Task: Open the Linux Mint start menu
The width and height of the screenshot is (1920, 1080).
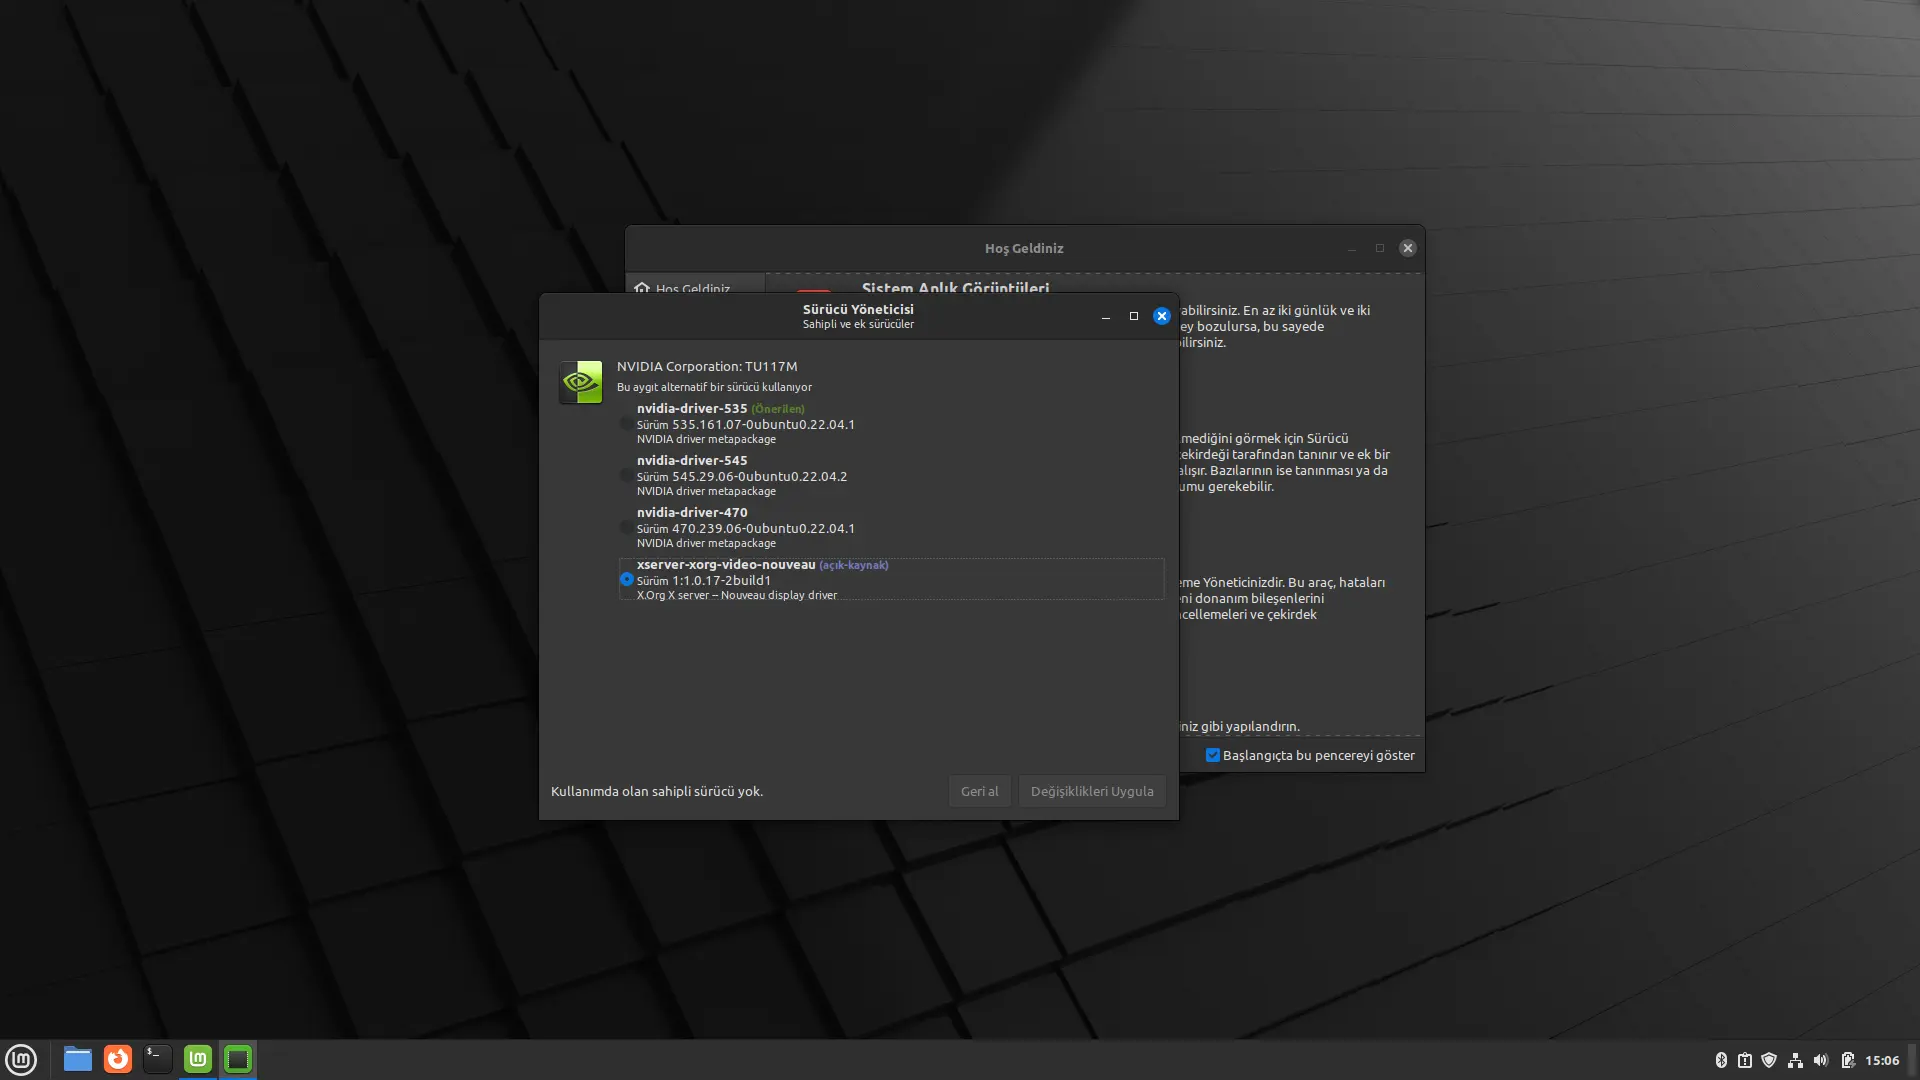Action: coord(21,1059)
